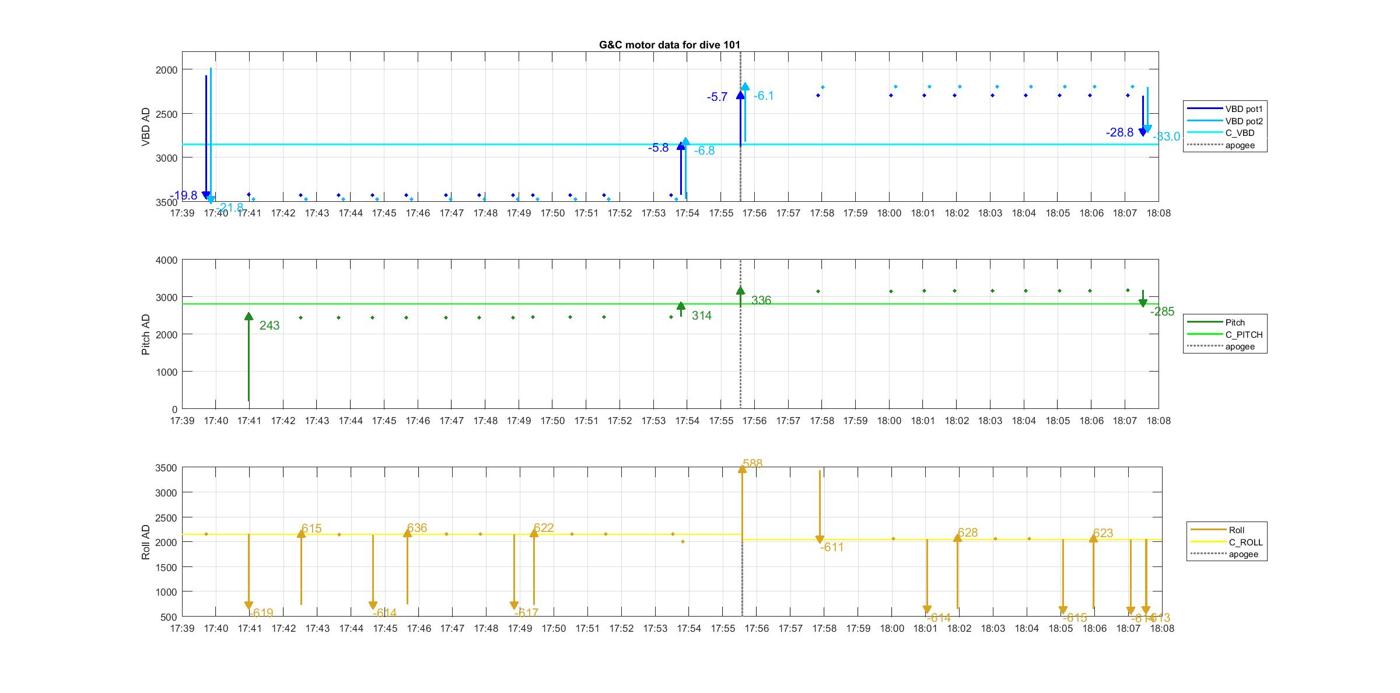The width and height of the screenshot is (1400, 693).
Task: Click the "-611" roll data label
Action: [833, 547]
